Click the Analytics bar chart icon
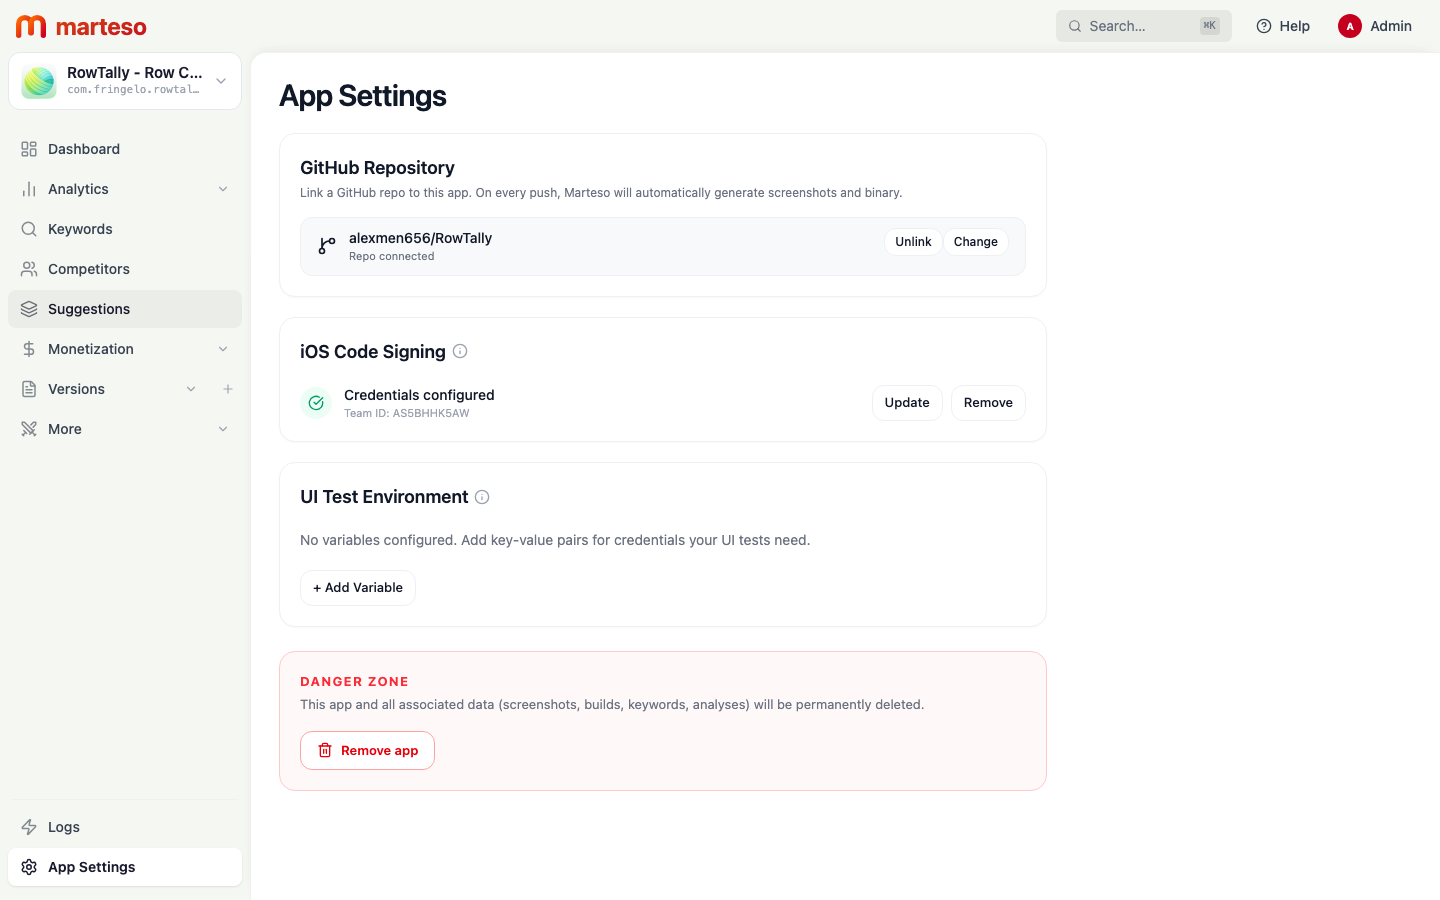 [29, 189]
